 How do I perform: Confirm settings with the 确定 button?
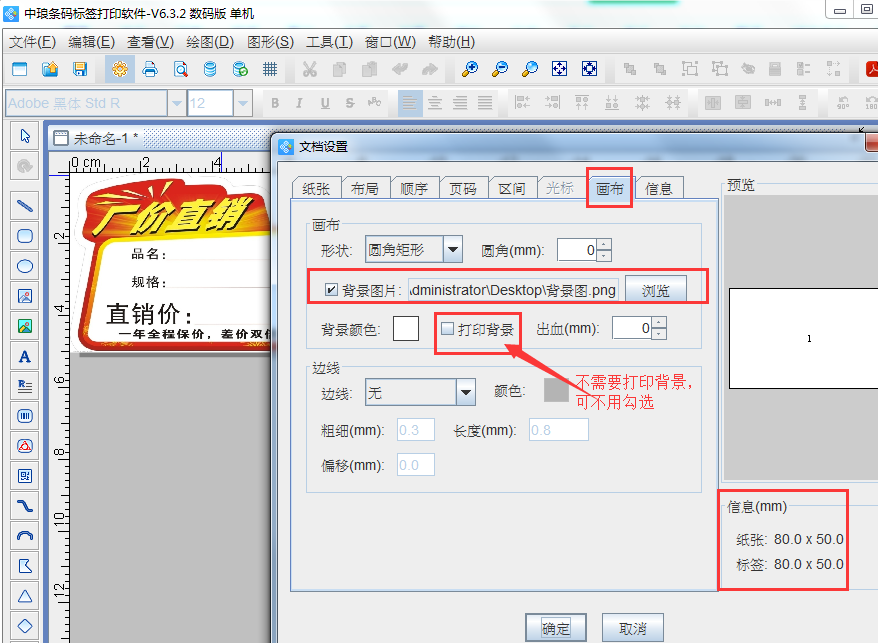556,625
